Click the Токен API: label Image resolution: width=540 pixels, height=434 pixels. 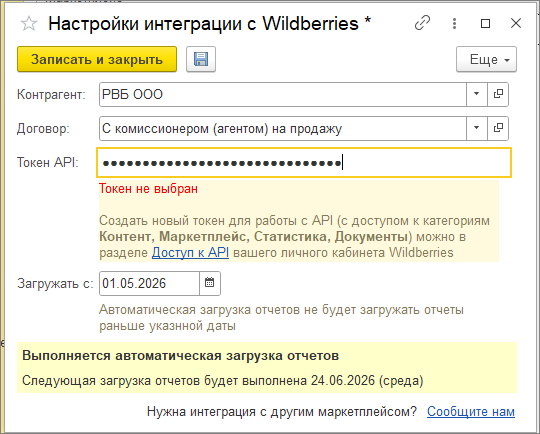click(x=48, y=162)
